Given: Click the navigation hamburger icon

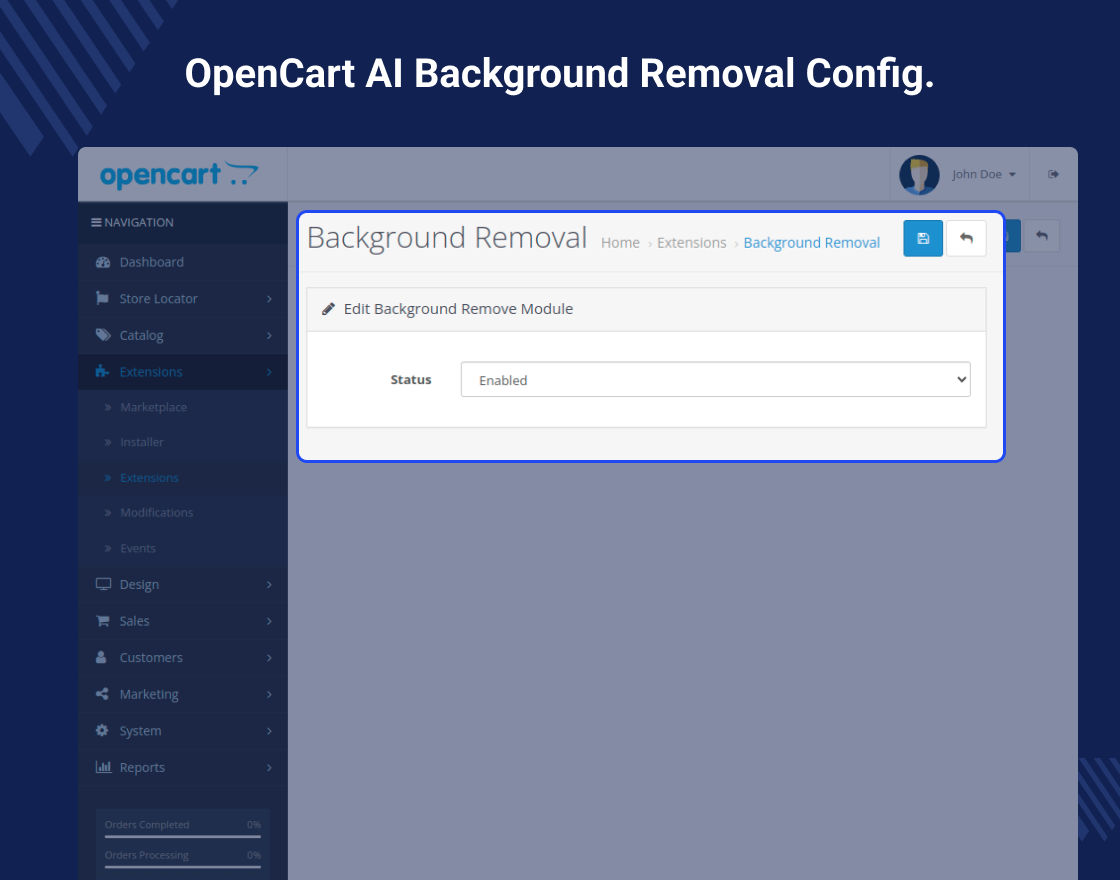Looking at the screenshot, I should point(96,222).
